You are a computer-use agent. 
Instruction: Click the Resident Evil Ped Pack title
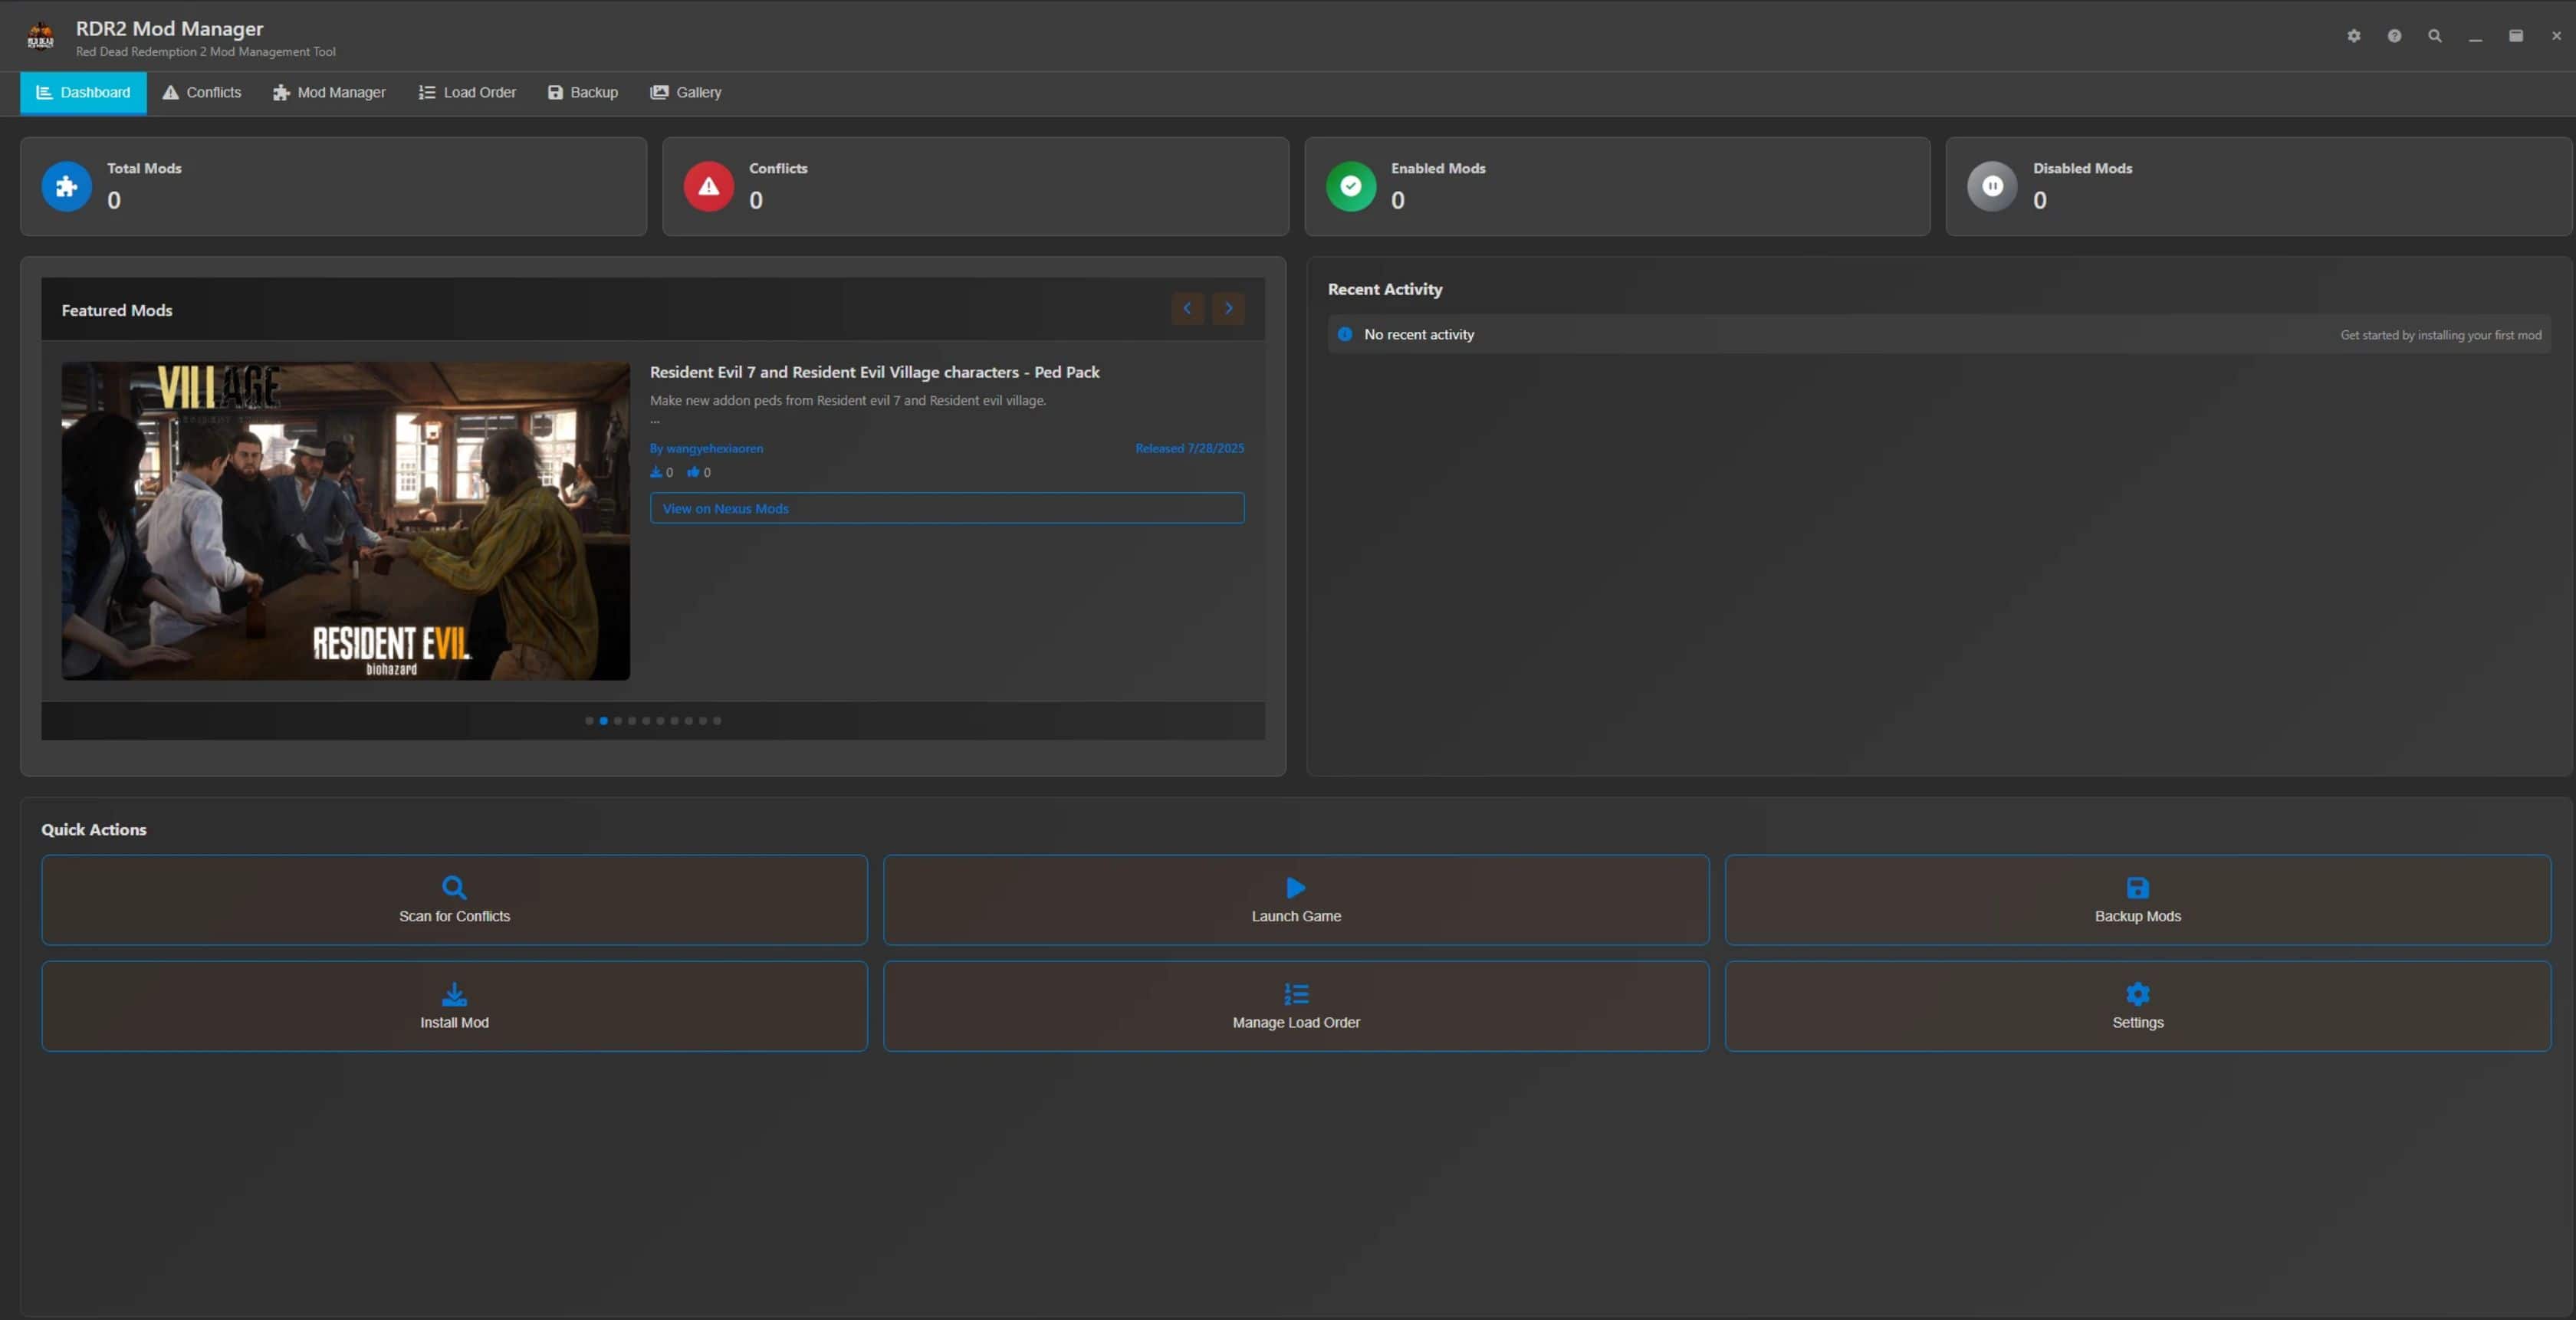click(875, 372)
